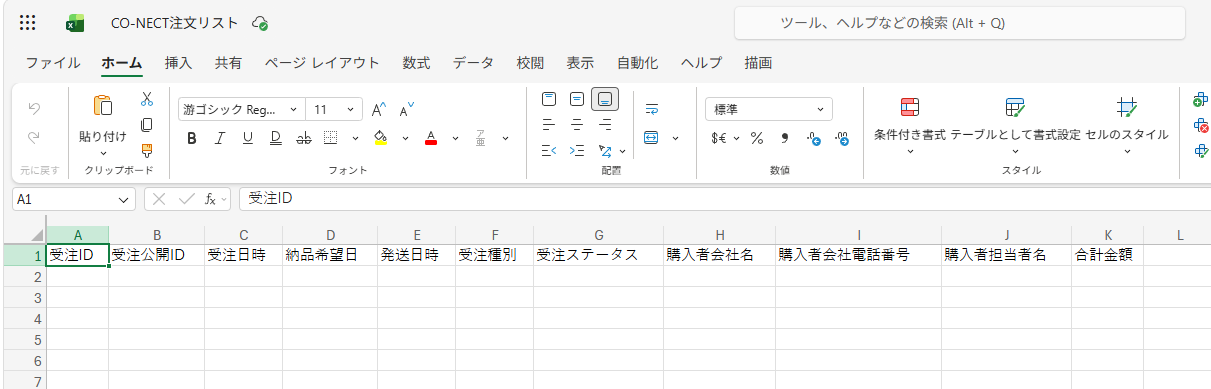Open the font name dropdown

(x=293, y=110)
